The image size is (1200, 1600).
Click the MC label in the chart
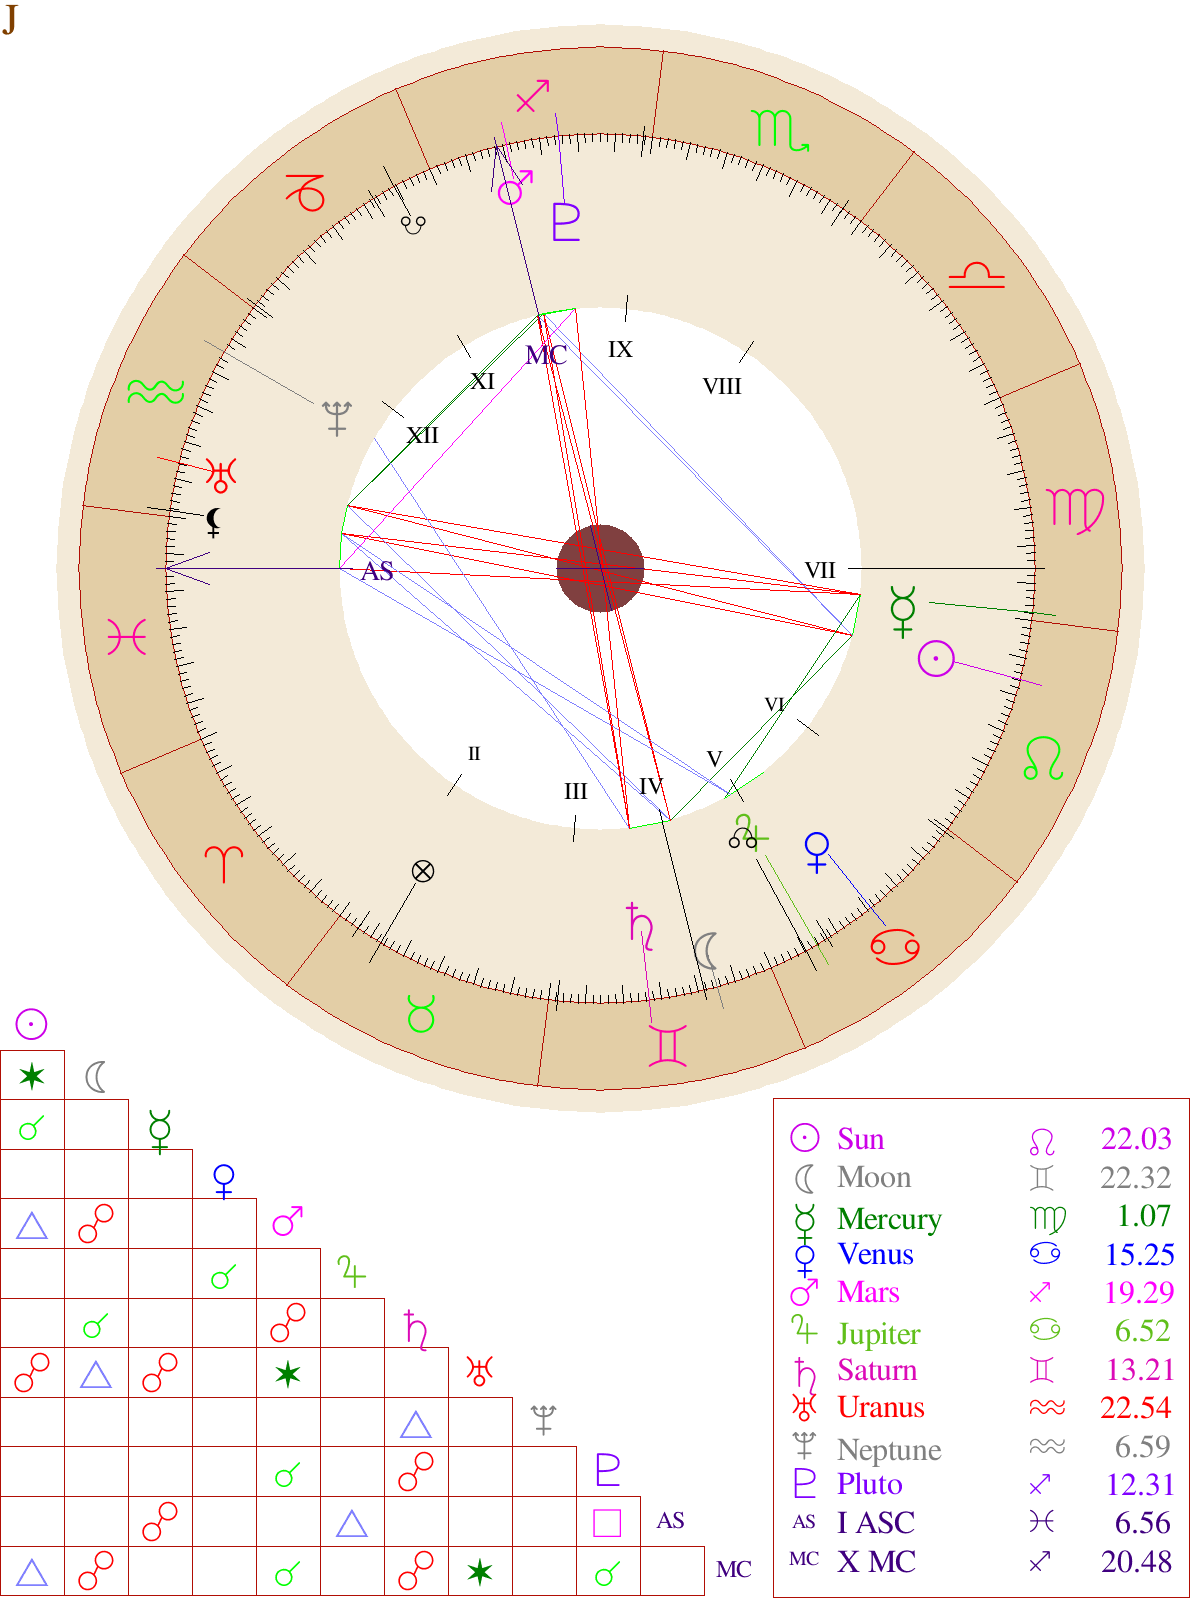(x=546, y=355)
